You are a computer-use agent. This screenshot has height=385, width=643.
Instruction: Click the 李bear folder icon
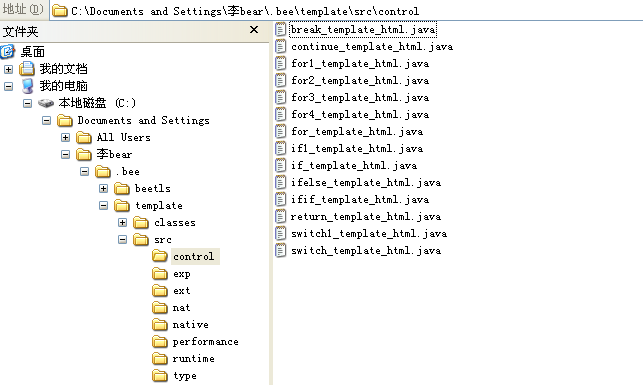(x=84, y=155)
